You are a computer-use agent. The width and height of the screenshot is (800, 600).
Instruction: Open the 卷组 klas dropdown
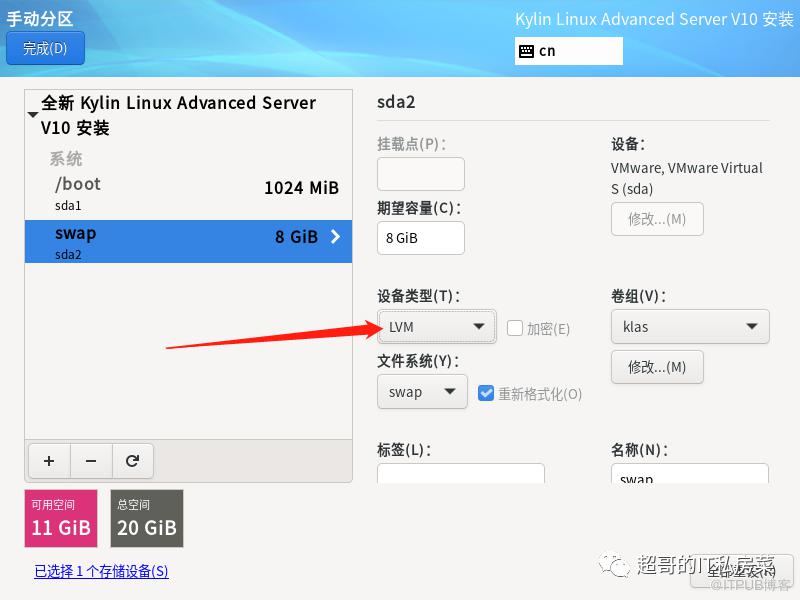[x=689, y=326]
